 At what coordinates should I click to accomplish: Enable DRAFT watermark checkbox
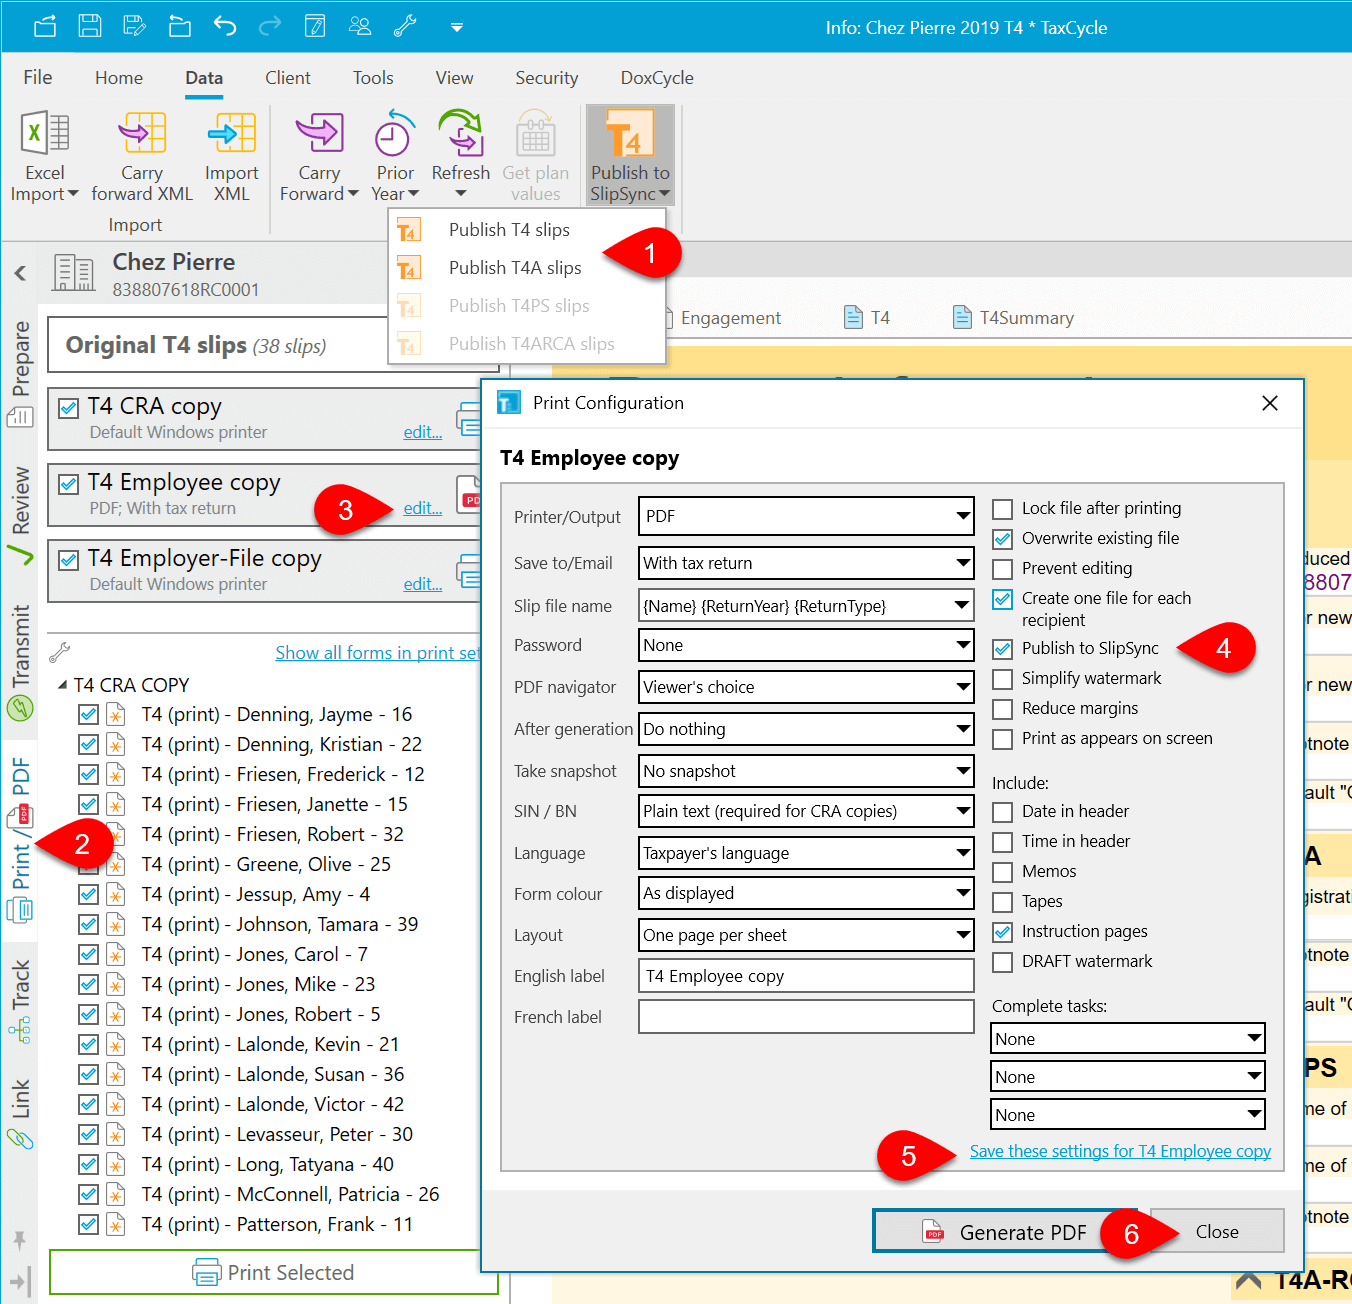tap(1002, 962)
